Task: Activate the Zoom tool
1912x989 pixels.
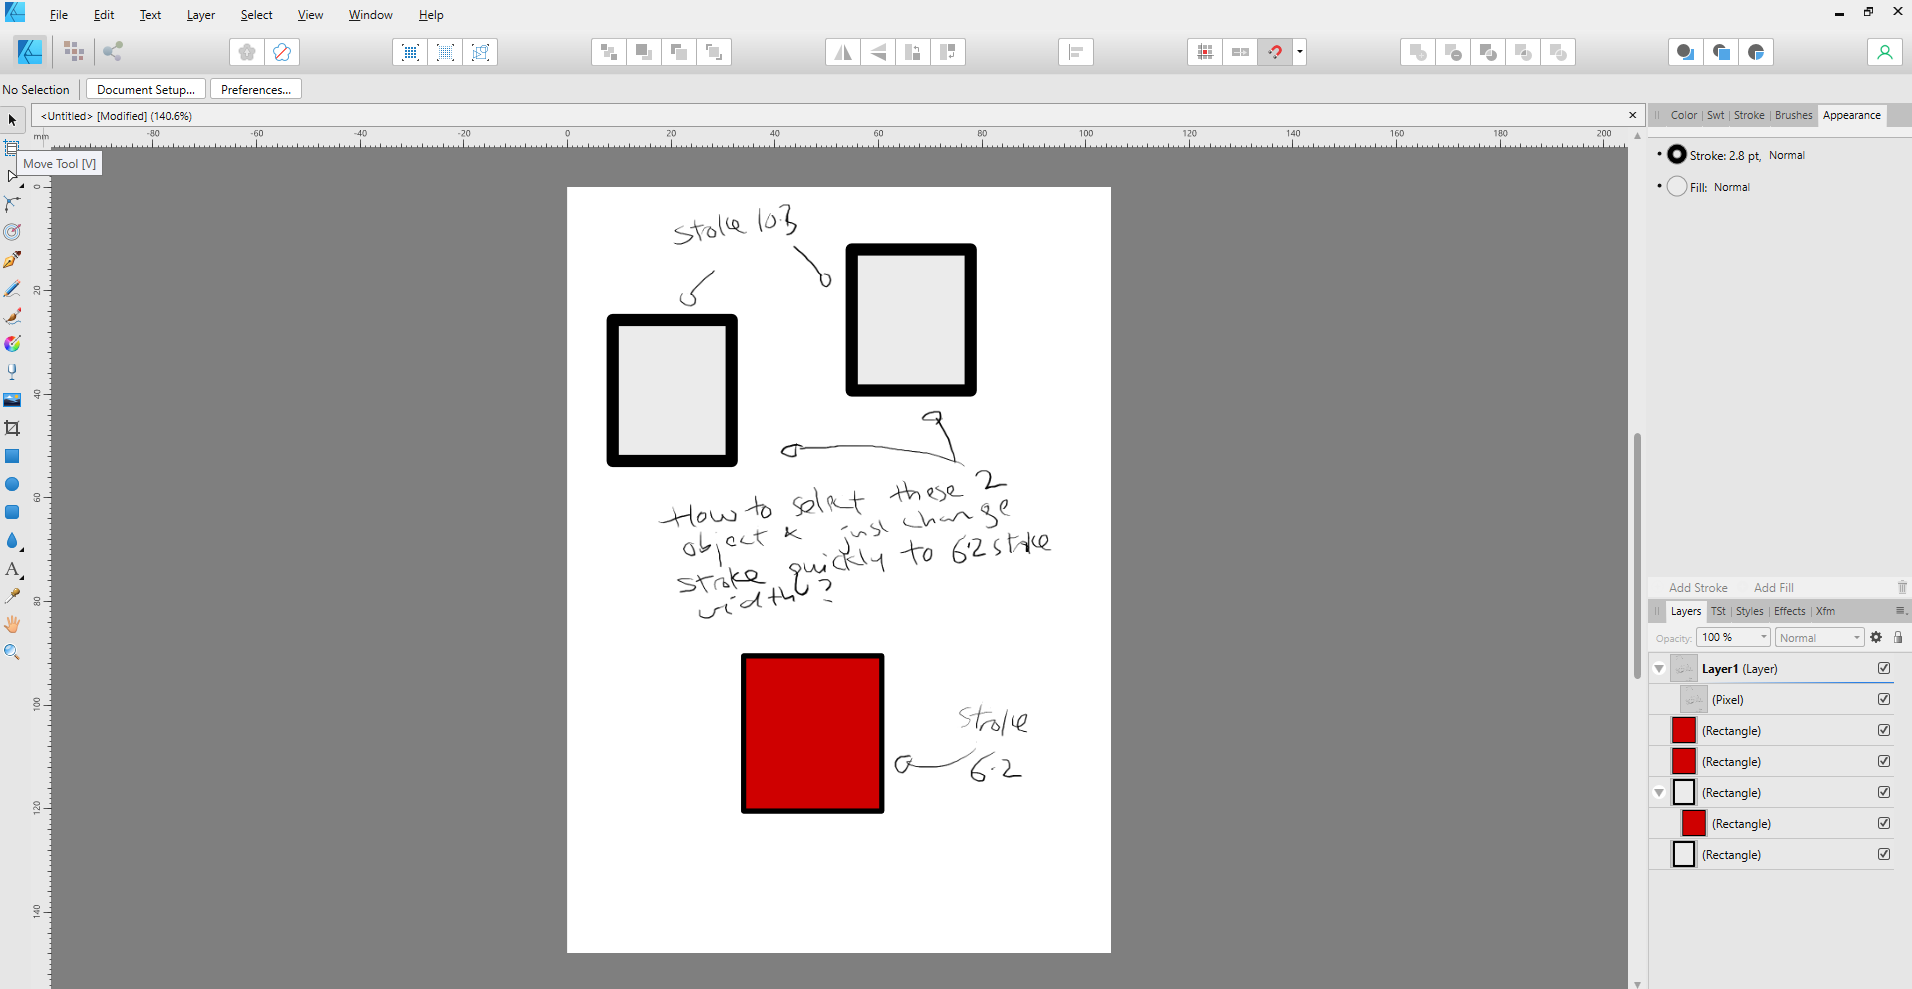Action: point(12,652)
